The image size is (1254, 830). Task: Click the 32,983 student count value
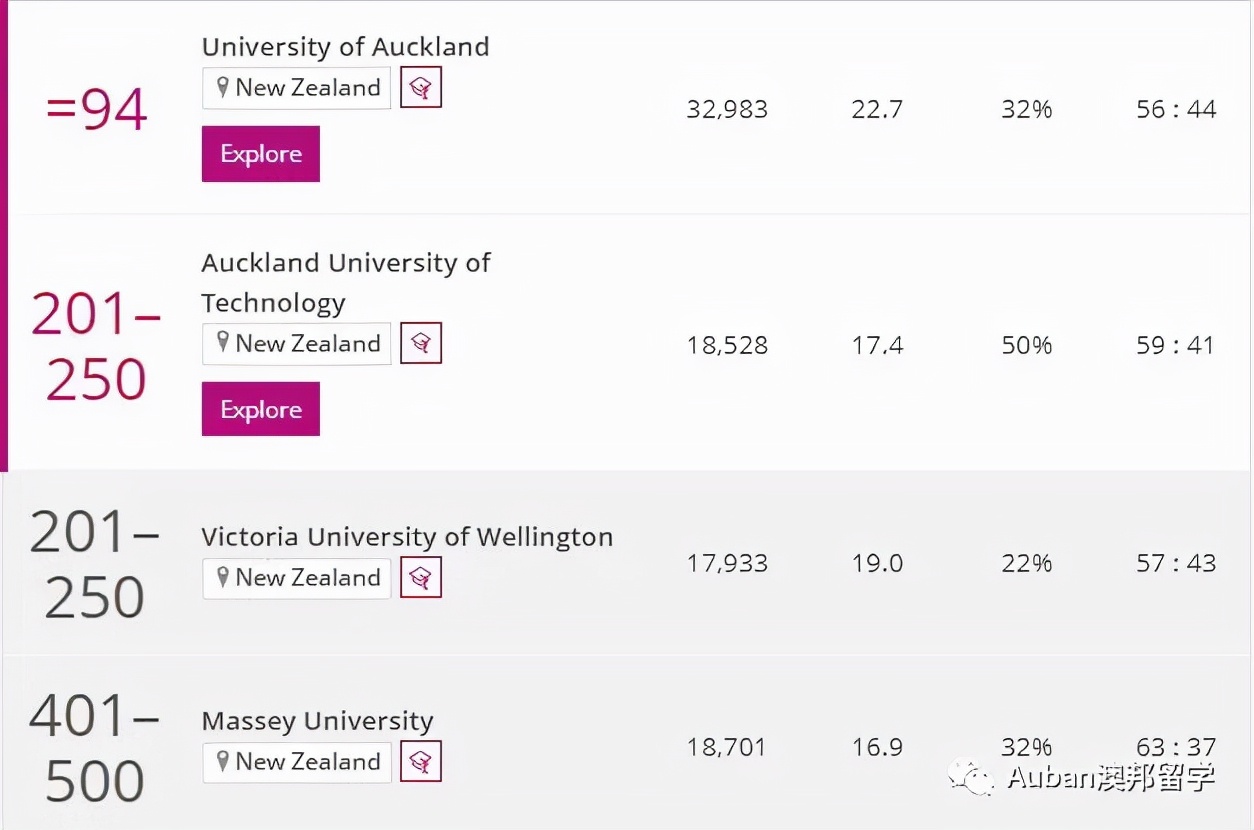[727, 110]
